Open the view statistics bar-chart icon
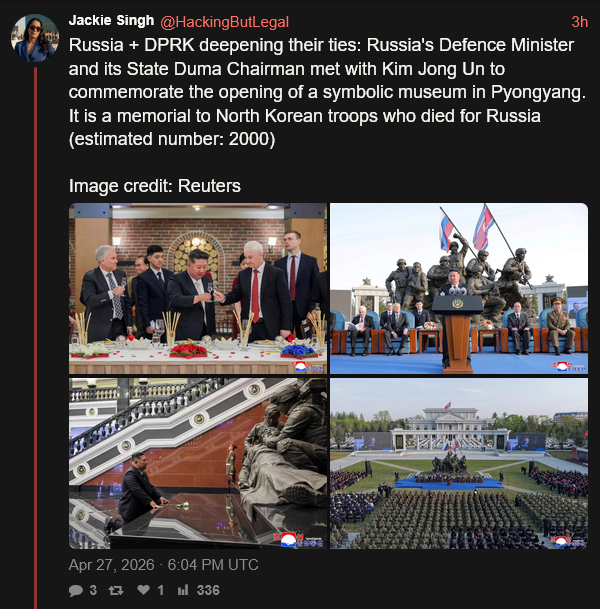Screen dimensions: 600x609 (x=183, y=590)
